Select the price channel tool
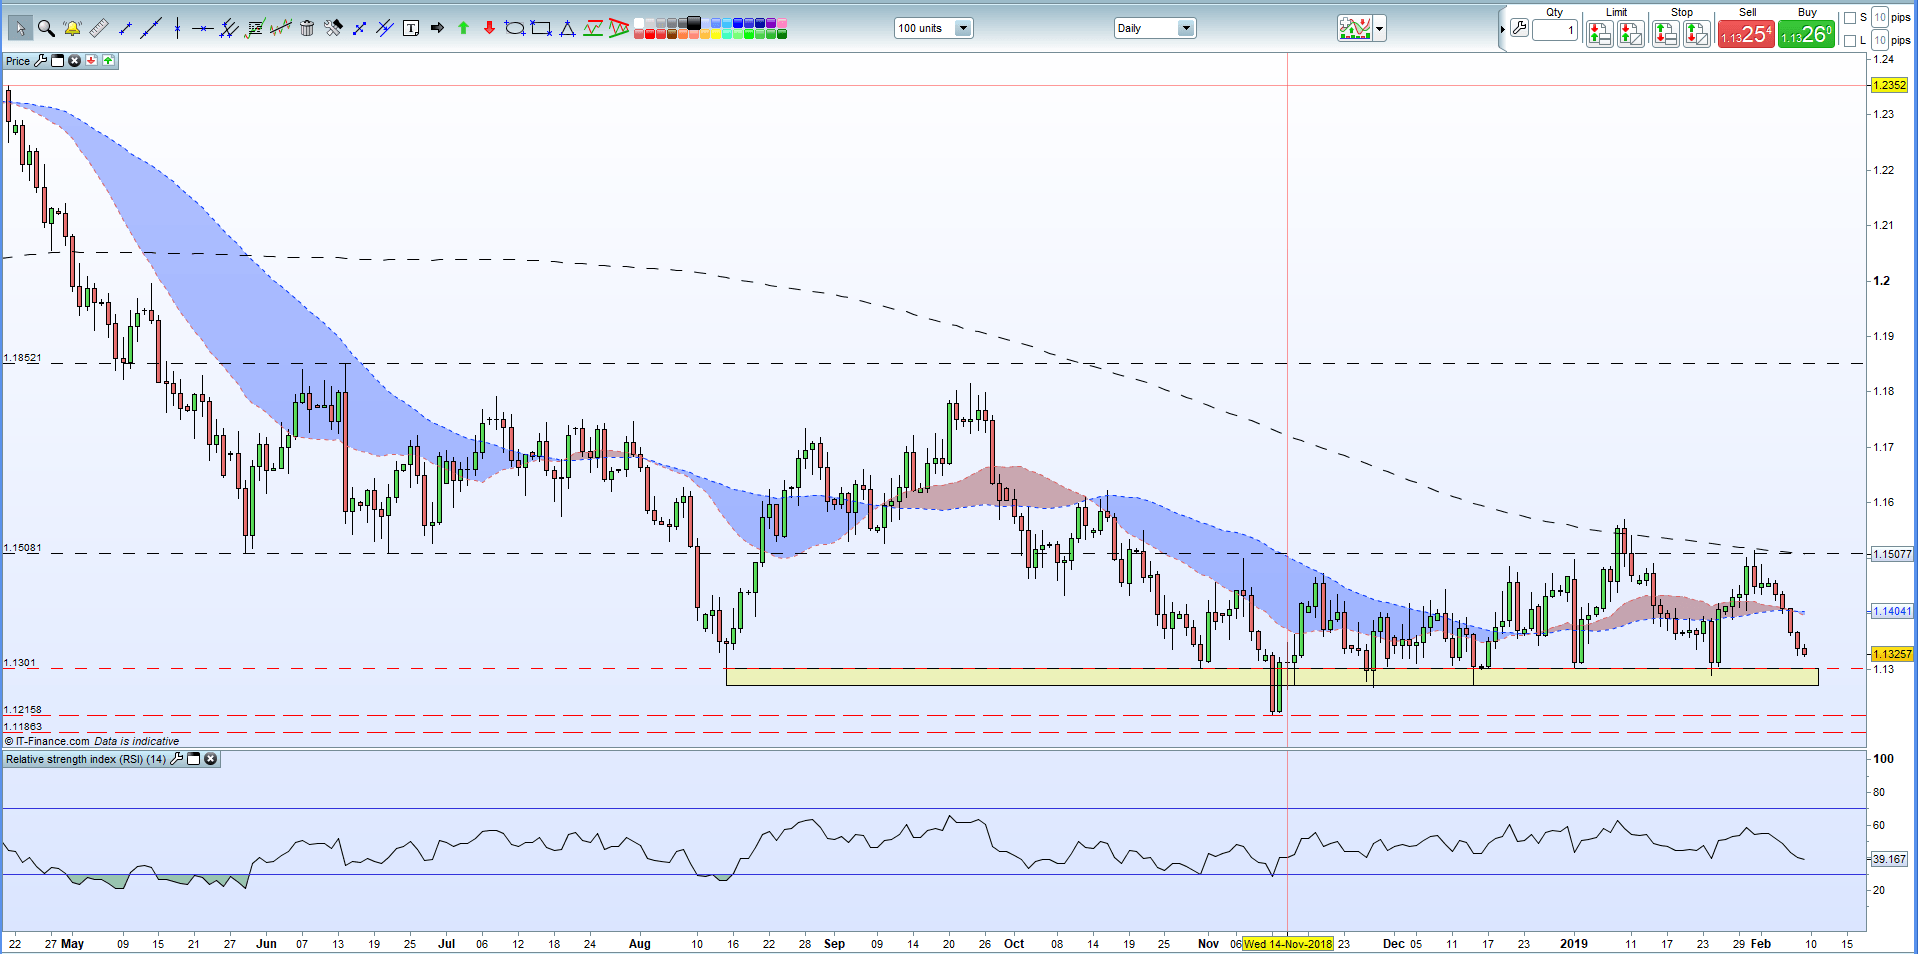Image resolution: width=1918 pixels, height=954 pixels. [593, 28]
